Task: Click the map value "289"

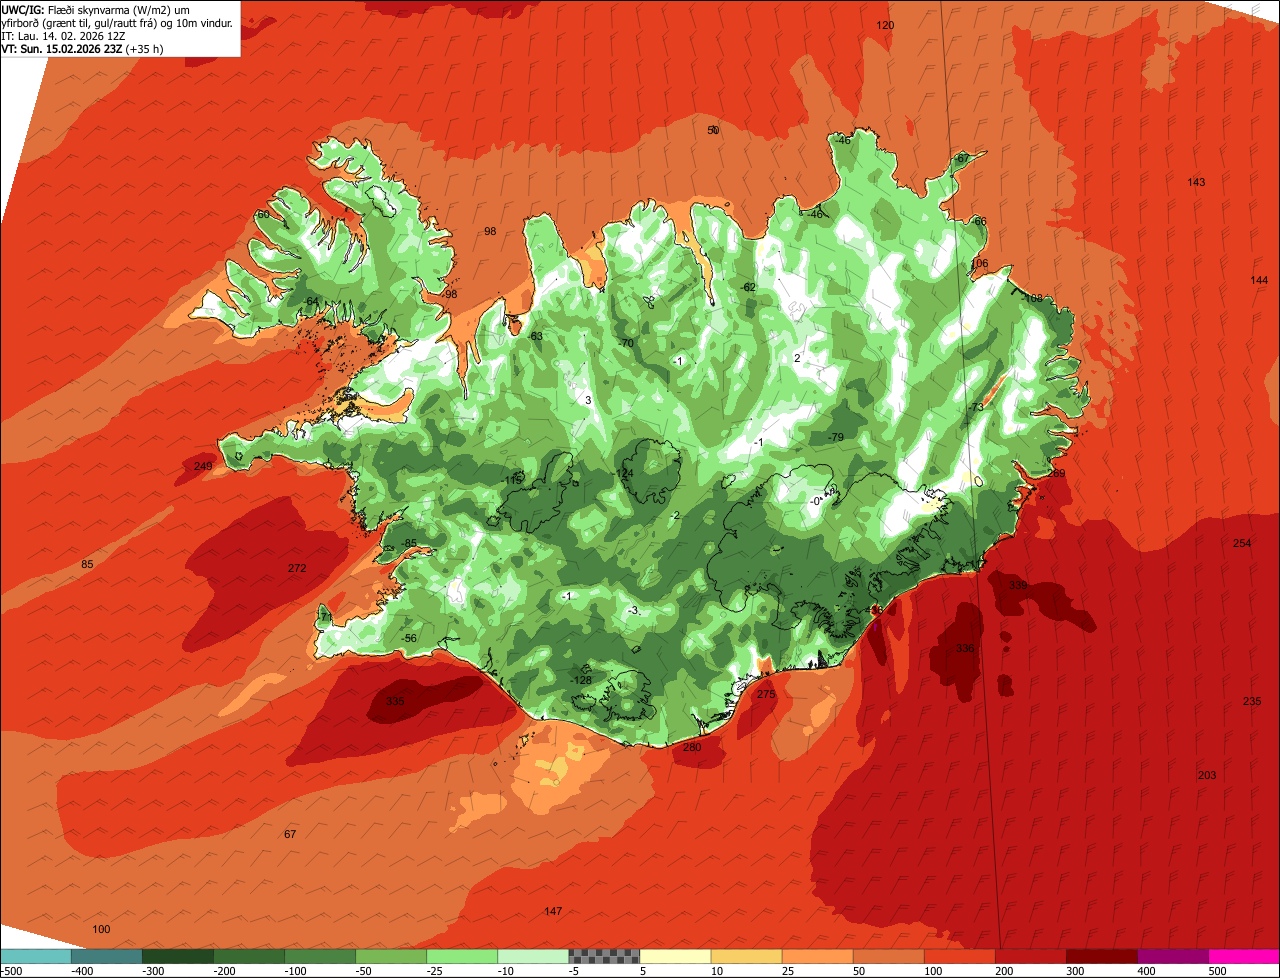Action: point(1056,474)
